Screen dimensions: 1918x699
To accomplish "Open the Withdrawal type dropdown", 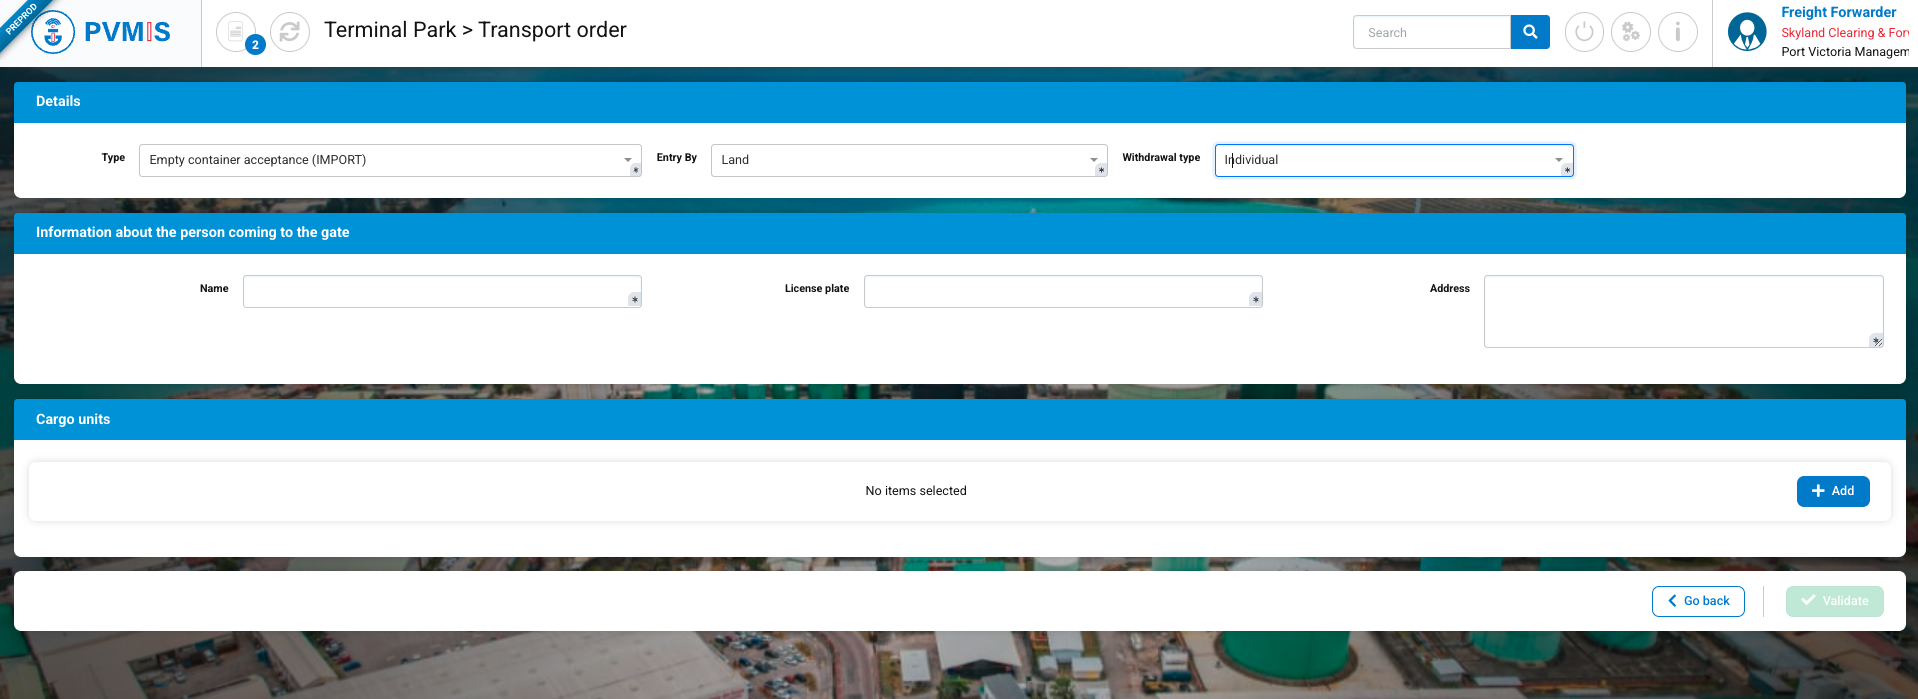I will point(1393,160).
